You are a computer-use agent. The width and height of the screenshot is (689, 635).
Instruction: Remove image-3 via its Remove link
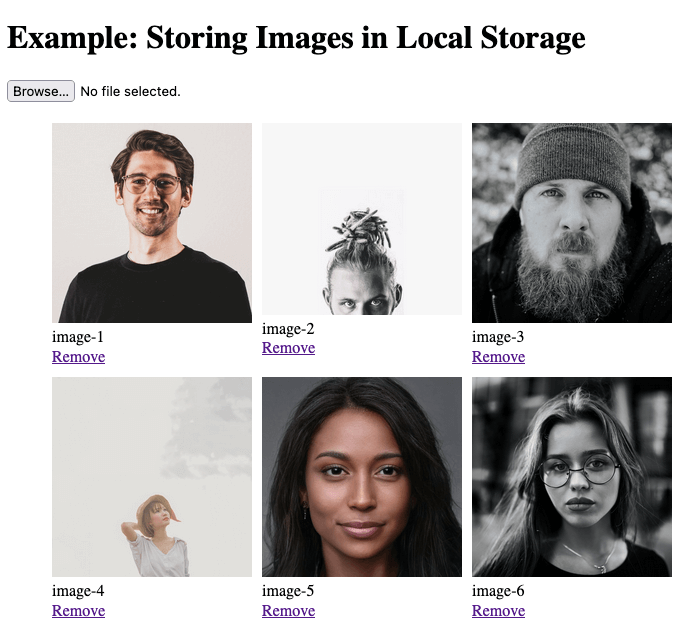point(498,356)
